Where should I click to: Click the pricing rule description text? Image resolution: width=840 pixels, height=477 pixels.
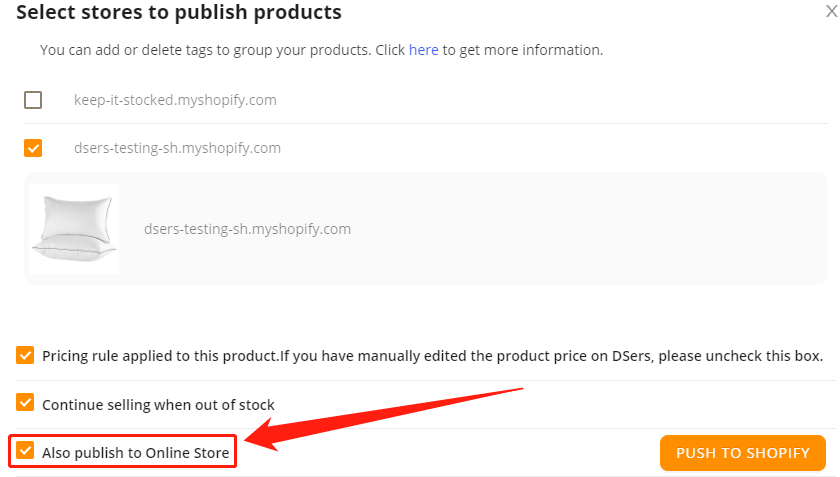[x=432, y=356]
